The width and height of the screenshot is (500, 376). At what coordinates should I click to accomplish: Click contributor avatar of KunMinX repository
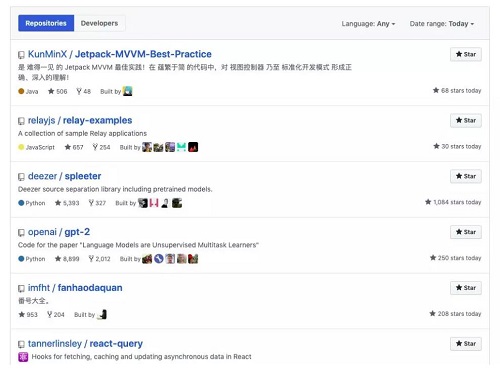(128, 91)
